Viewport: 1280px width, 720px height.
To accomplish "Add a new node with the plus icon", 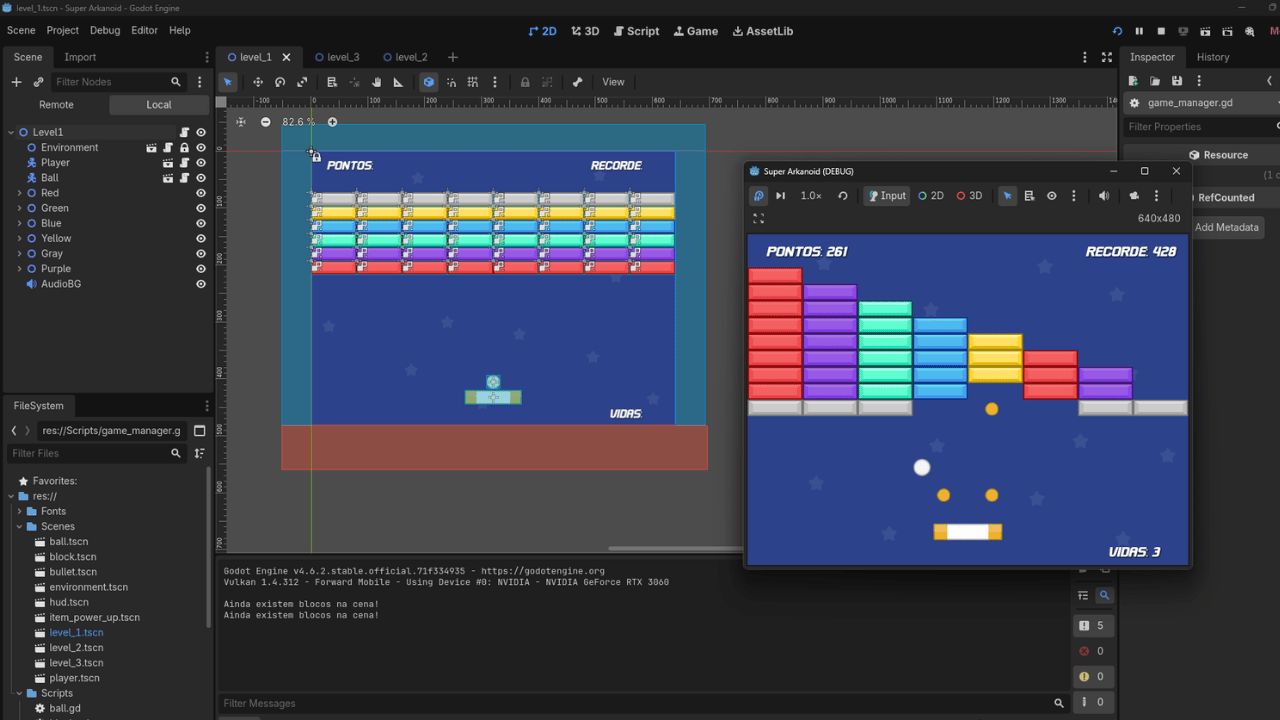I will tap(16, 82).
